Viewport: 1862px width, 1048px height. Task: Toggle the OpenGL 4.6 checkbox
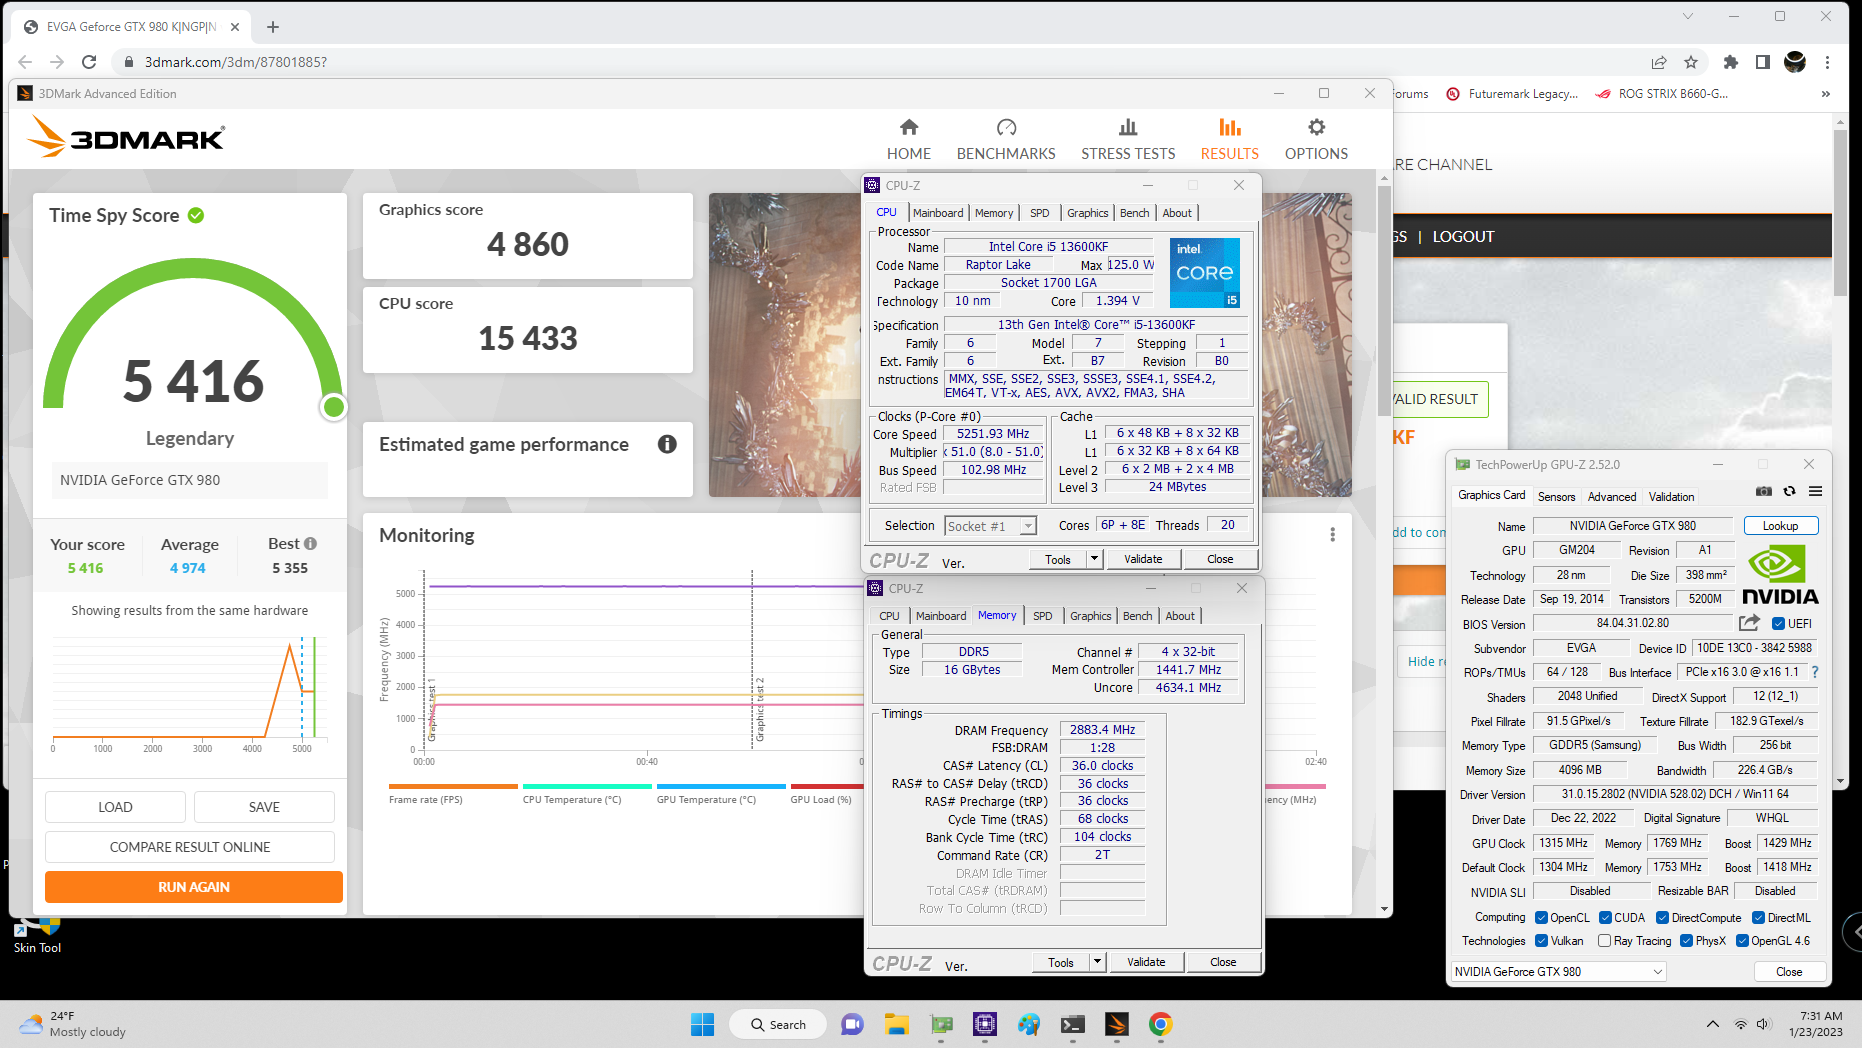pos(1743,941)
